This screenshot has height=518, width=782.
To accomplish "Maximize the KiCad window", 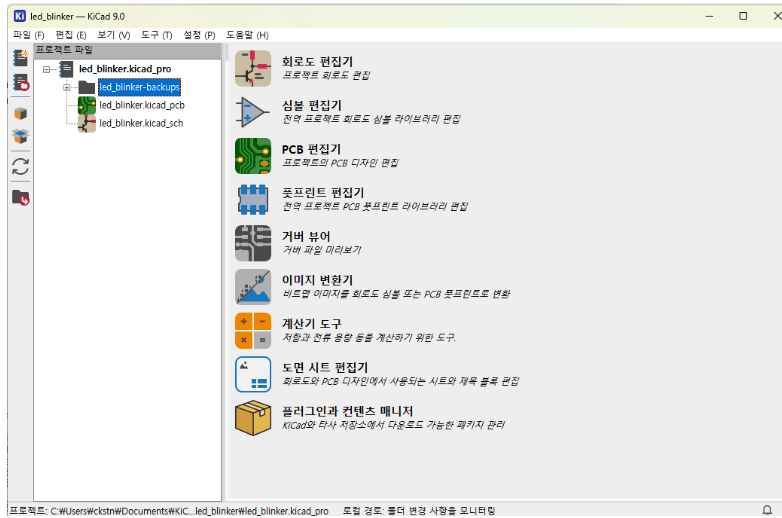I will (x=743, y=16).
